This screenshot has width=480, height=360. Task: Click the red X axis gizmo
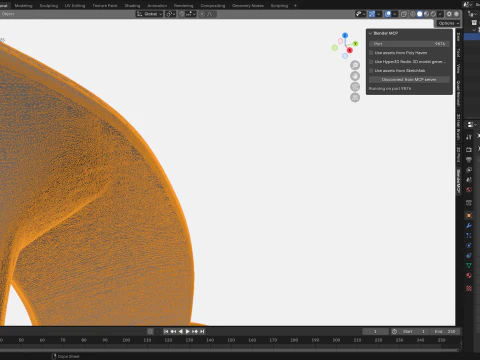pos(349,50)
